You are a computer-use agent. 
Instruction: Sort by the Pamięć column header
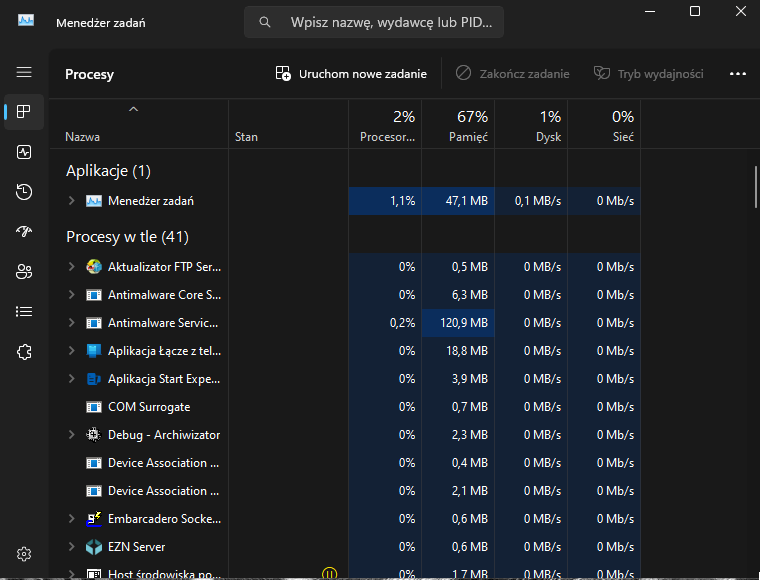[x=458, y=125]
